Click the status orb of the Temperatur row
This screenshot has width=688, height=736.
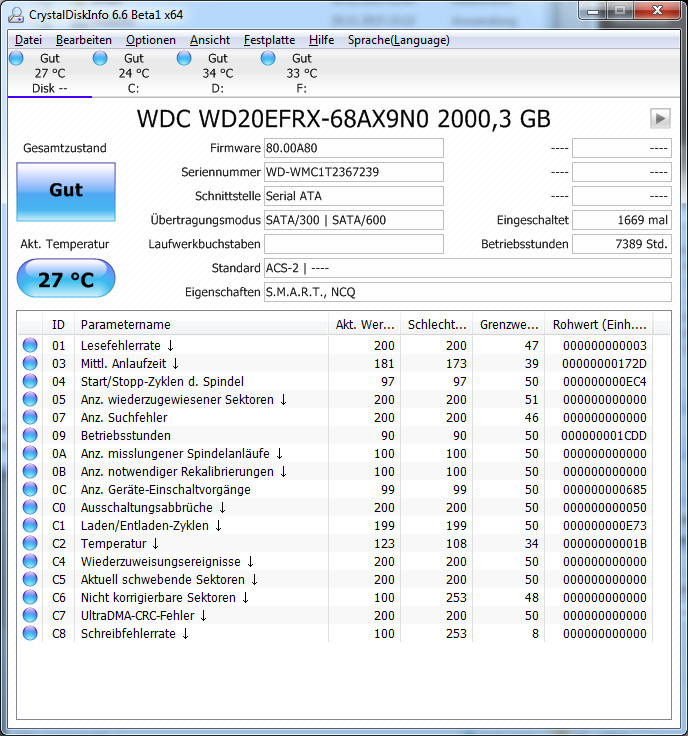30,543
